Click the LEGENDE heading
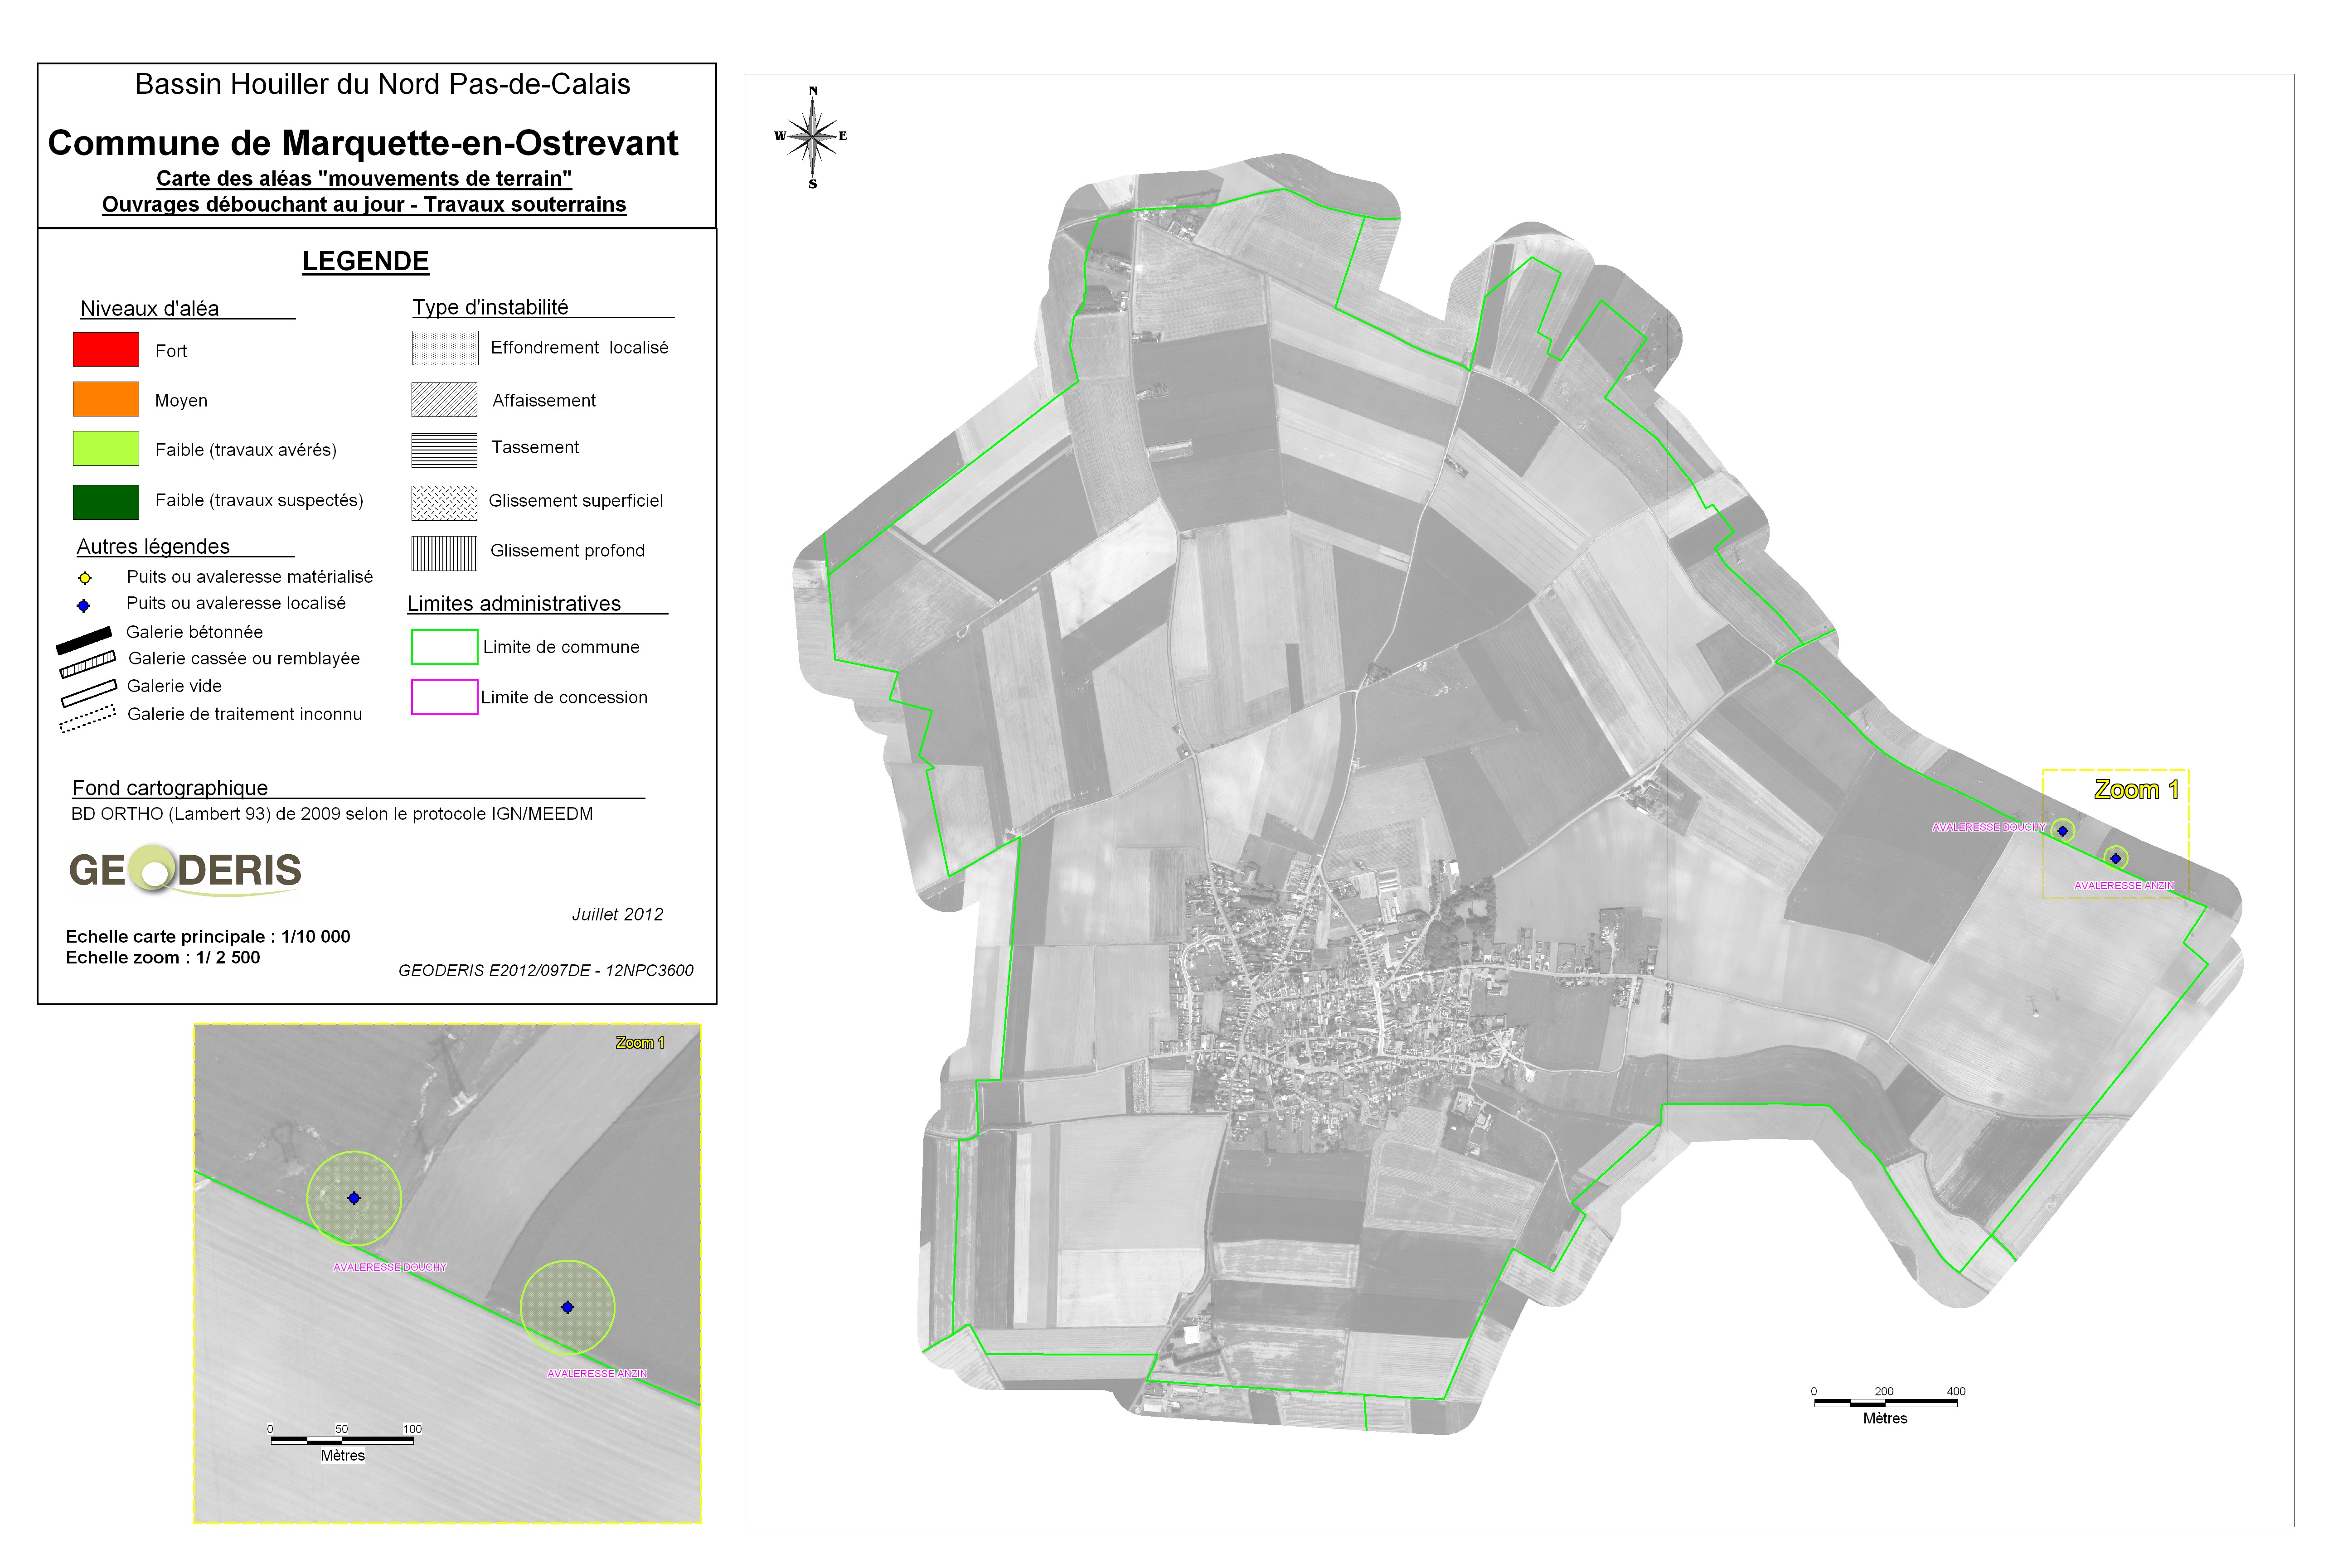The width and height of the screenshot is (2338, 1568). (x=365, y=262)
